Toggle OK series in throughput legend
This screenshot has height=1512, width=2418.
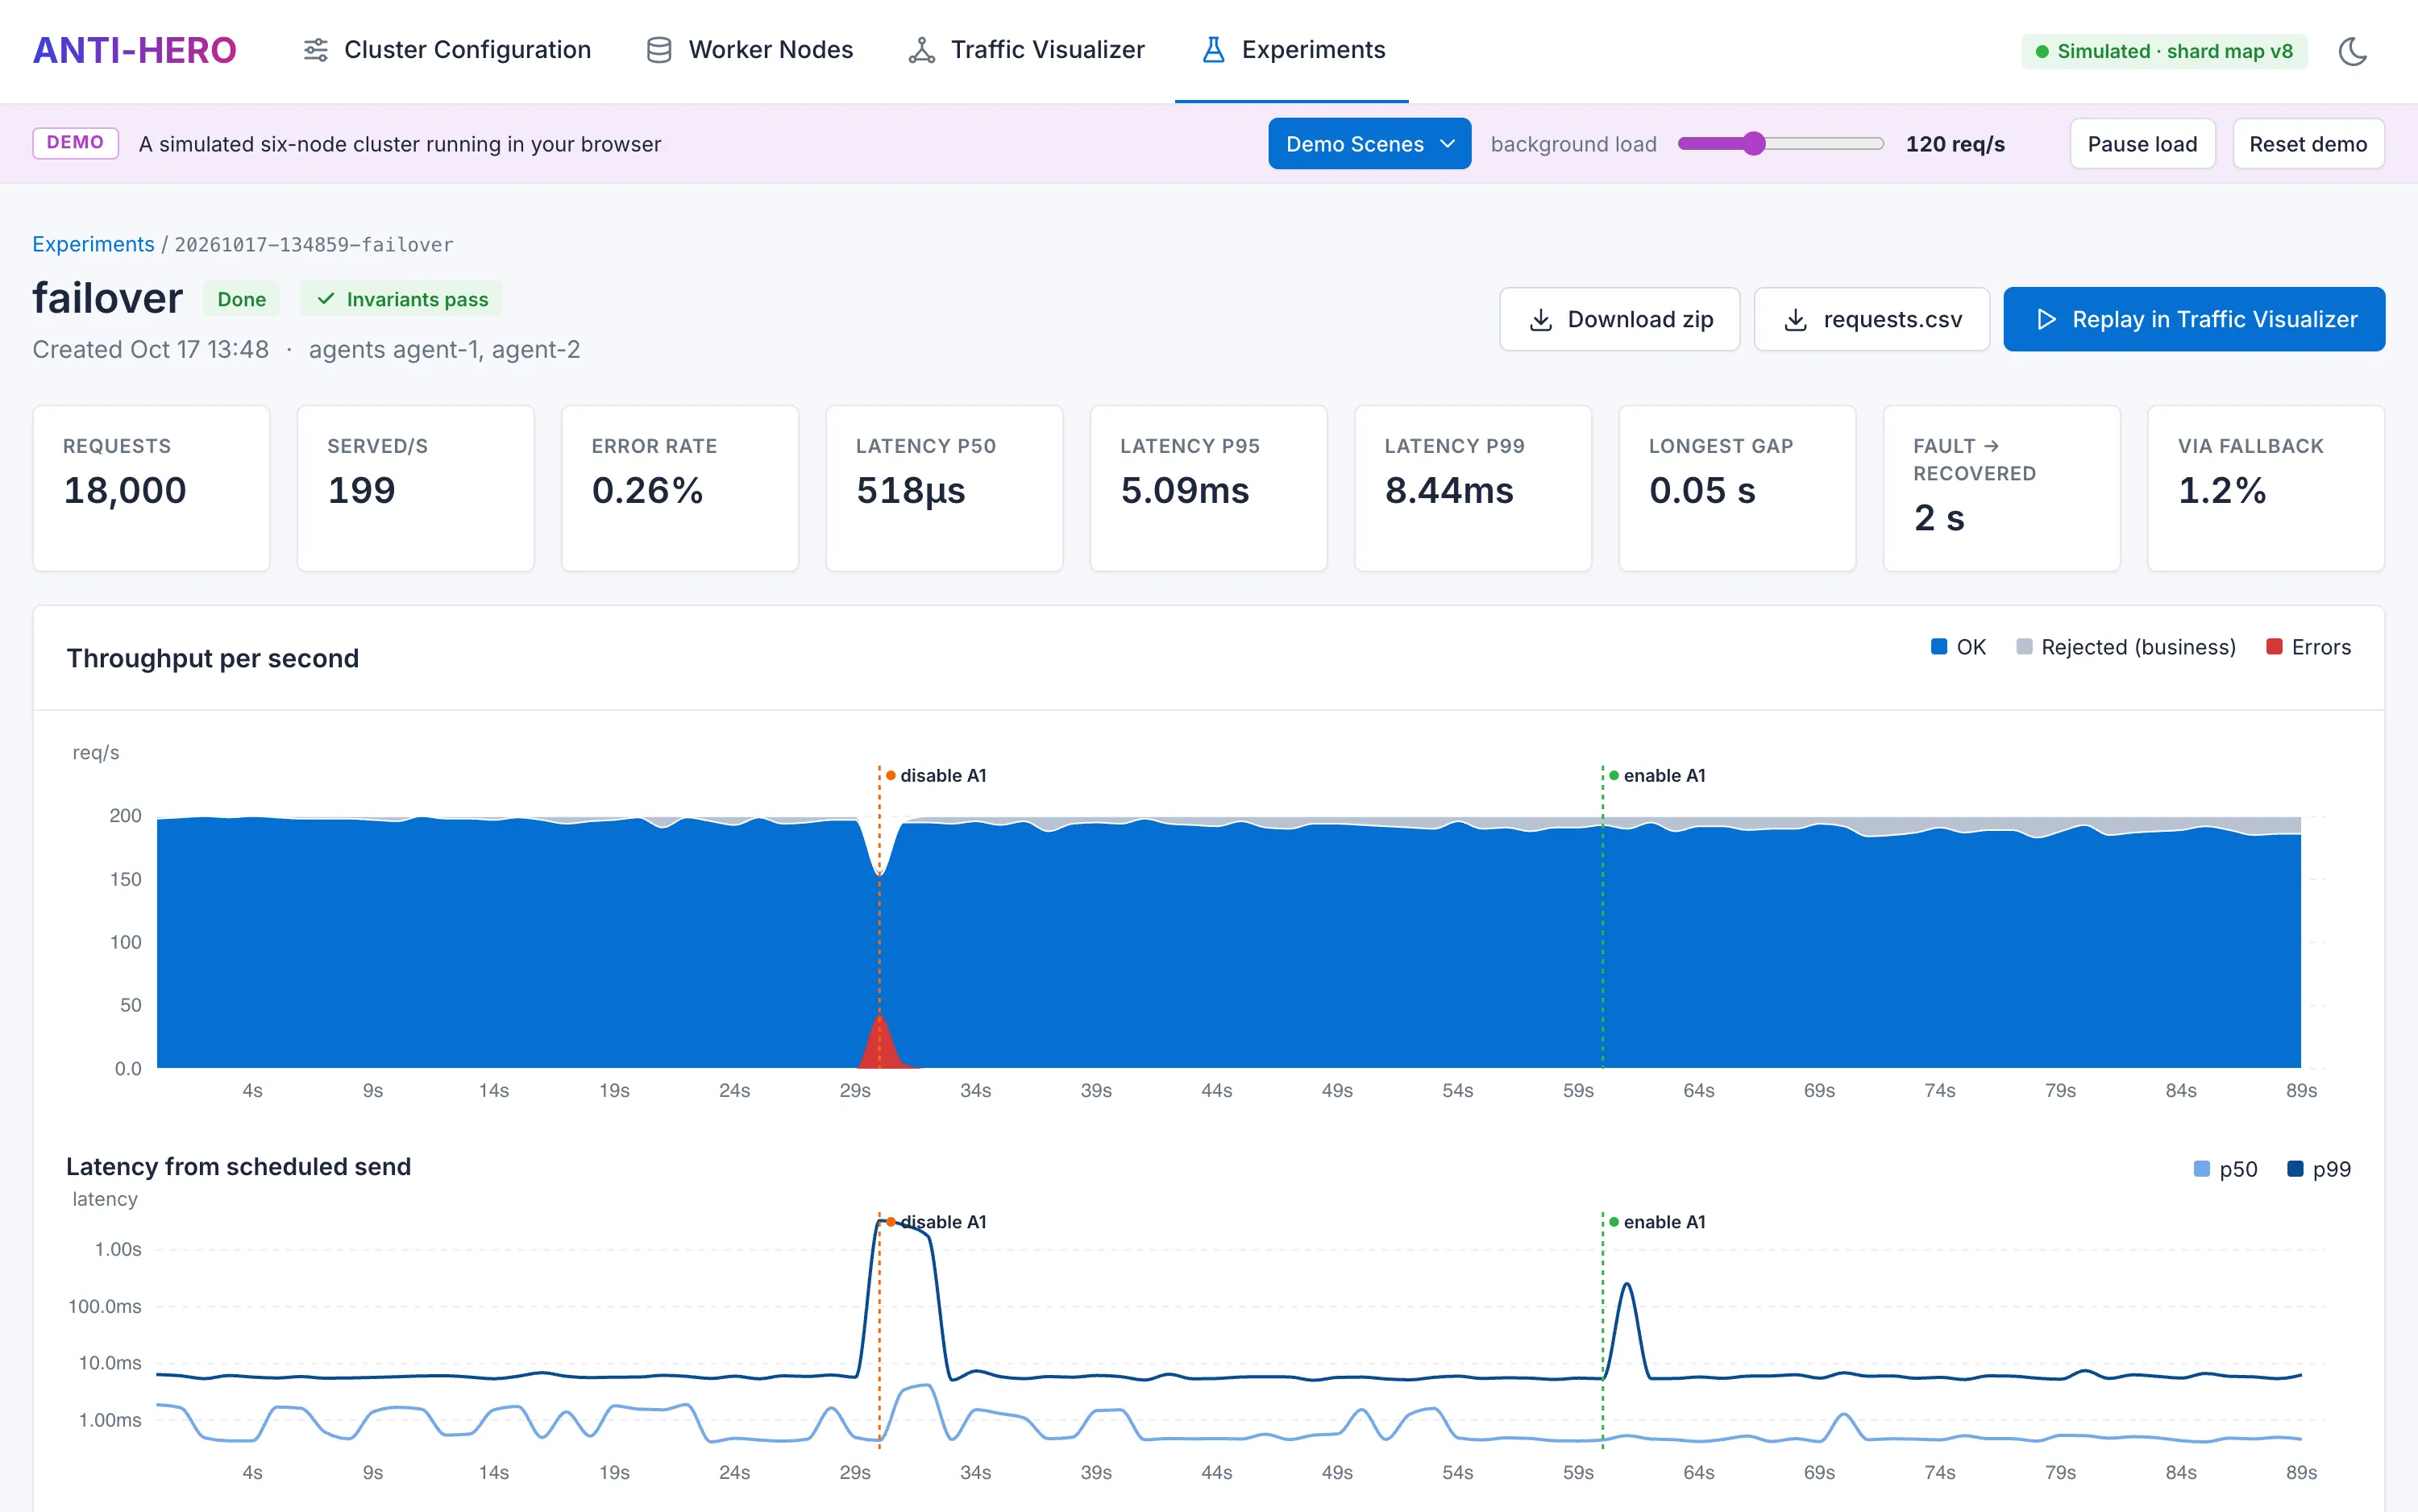[x=1958, y=647]
